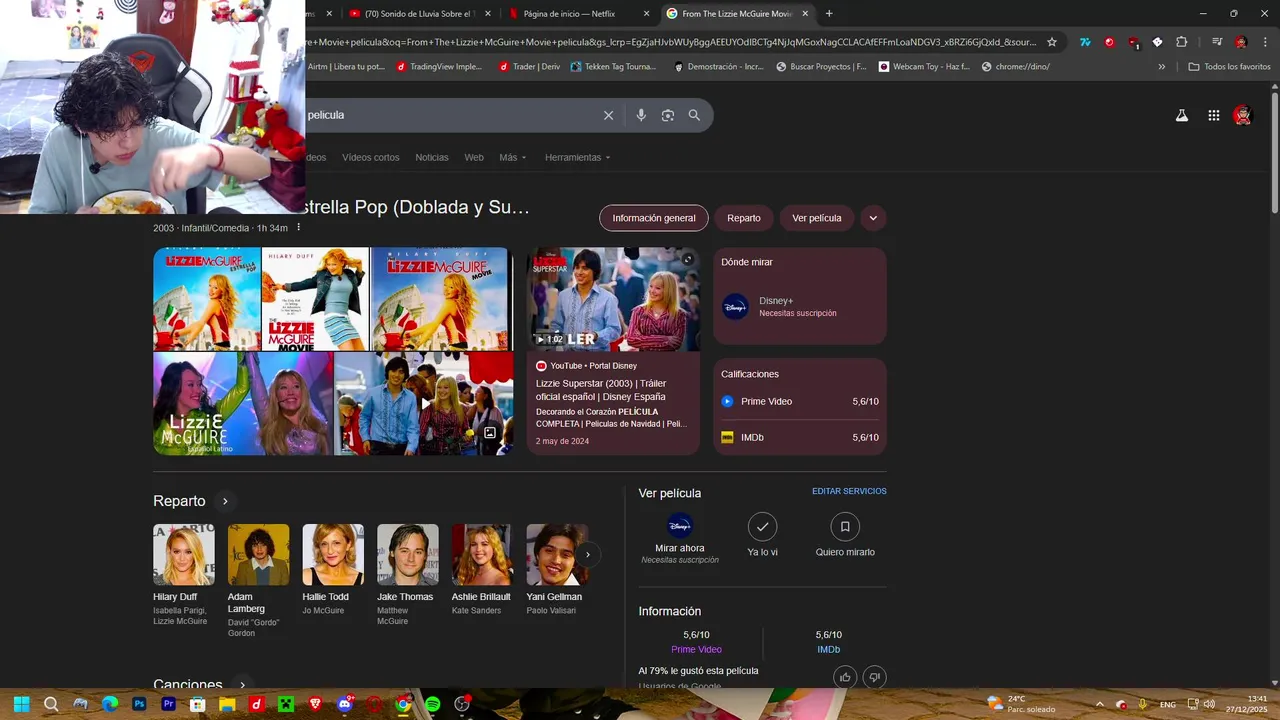The width and height of the screenshot is (1280, 720).
Task: Select the Ver película chip button
Action: point(817,218)
